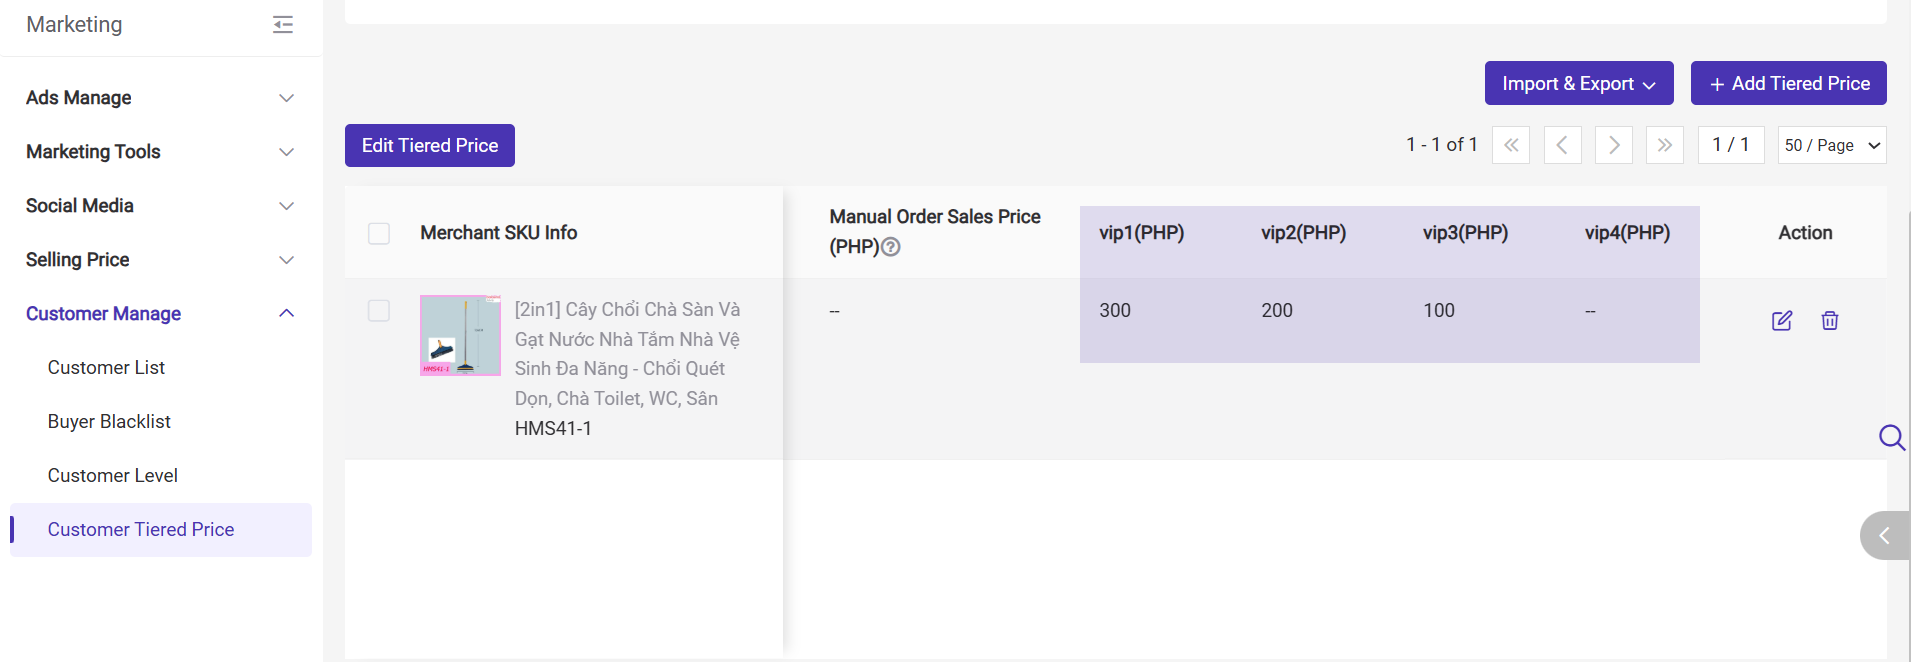1911x662 pixels.
Task: Open the 50 / Page size dropdown
Action: (1832, 145)
